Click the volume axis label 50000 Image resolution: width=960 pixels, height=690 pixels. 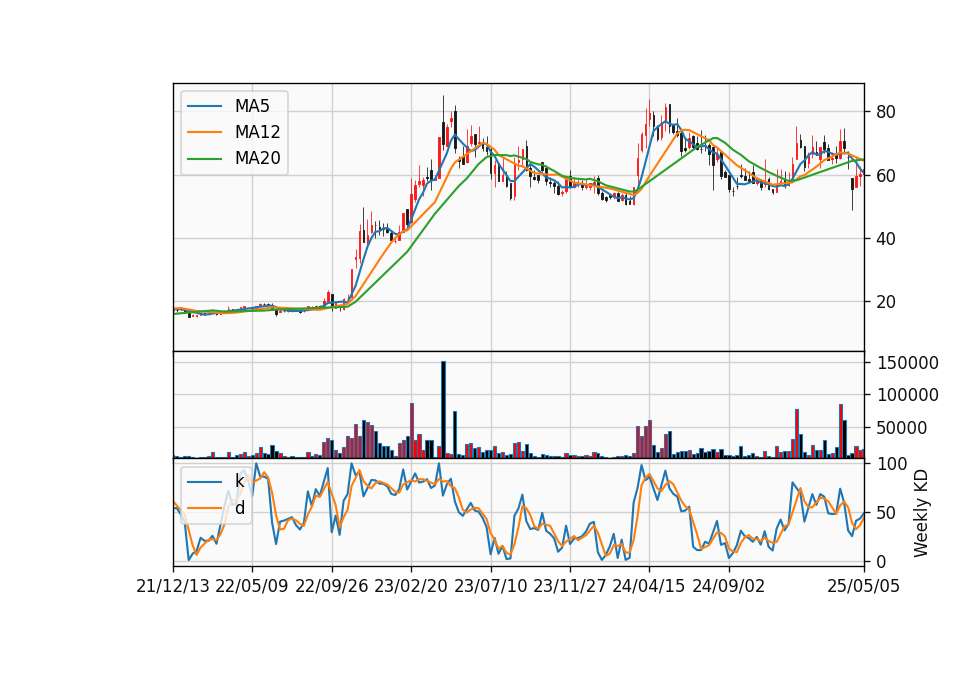[x=902, y=428]
